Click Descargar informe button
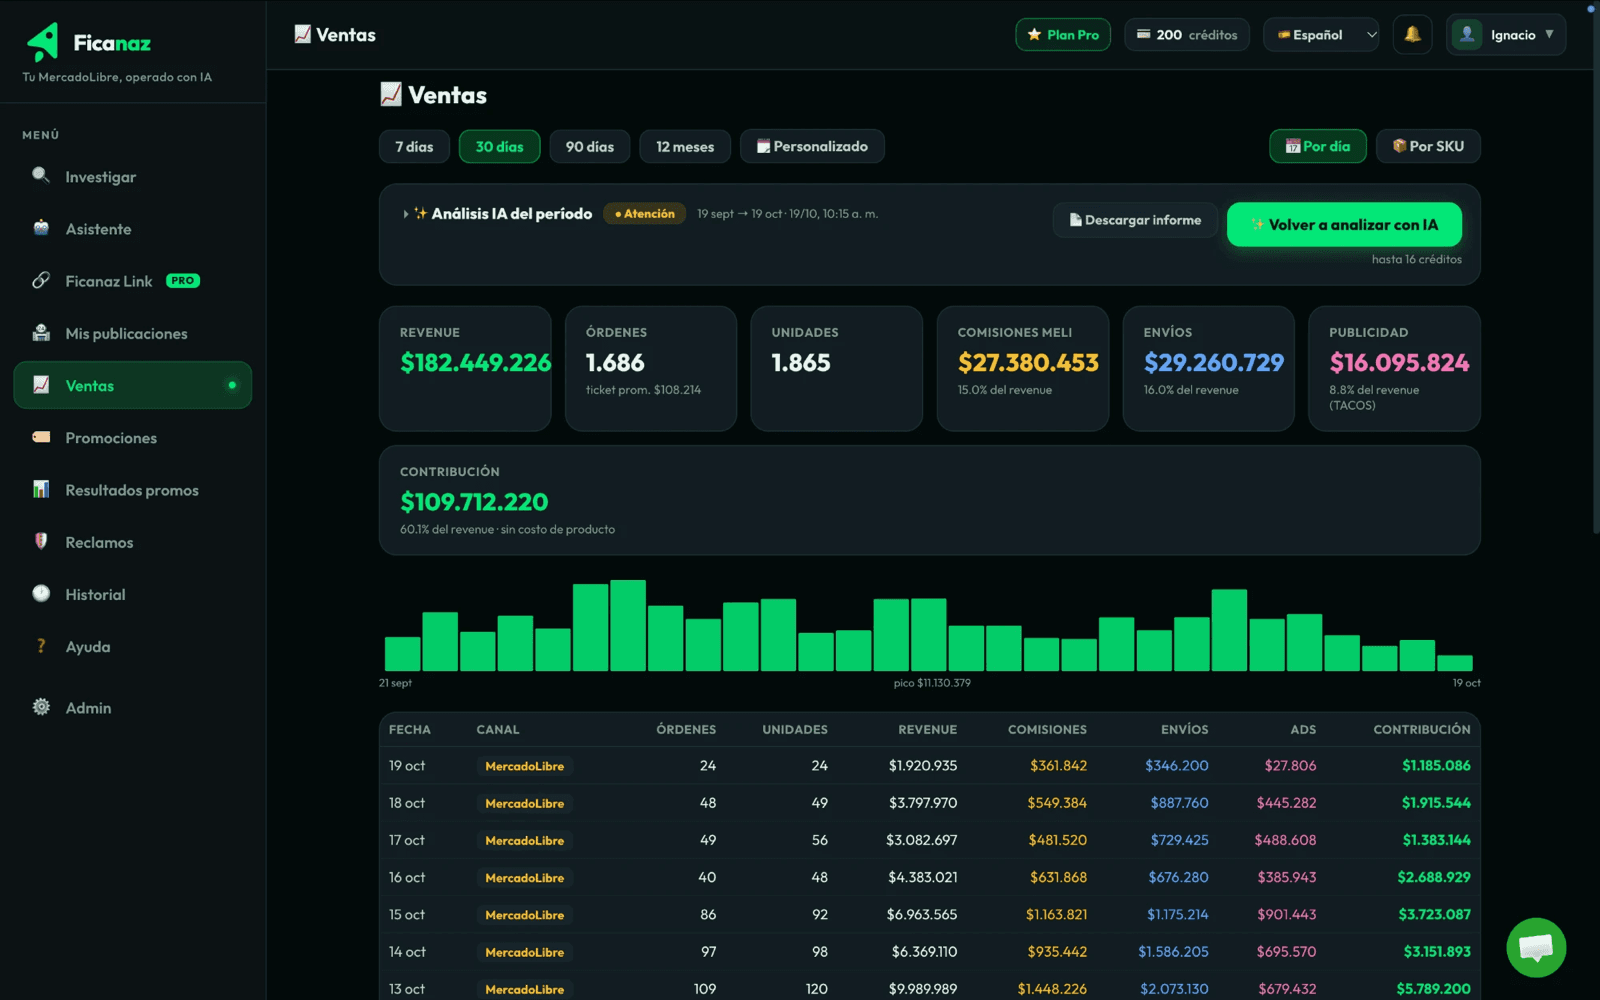 point(1135,220)
